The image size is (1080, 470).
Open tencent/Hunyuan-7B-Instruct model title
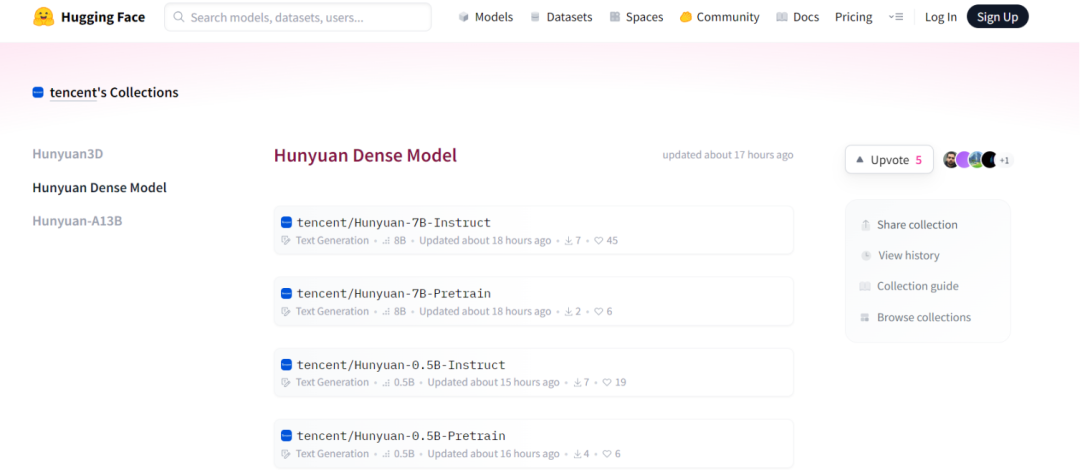click(393, 222)
